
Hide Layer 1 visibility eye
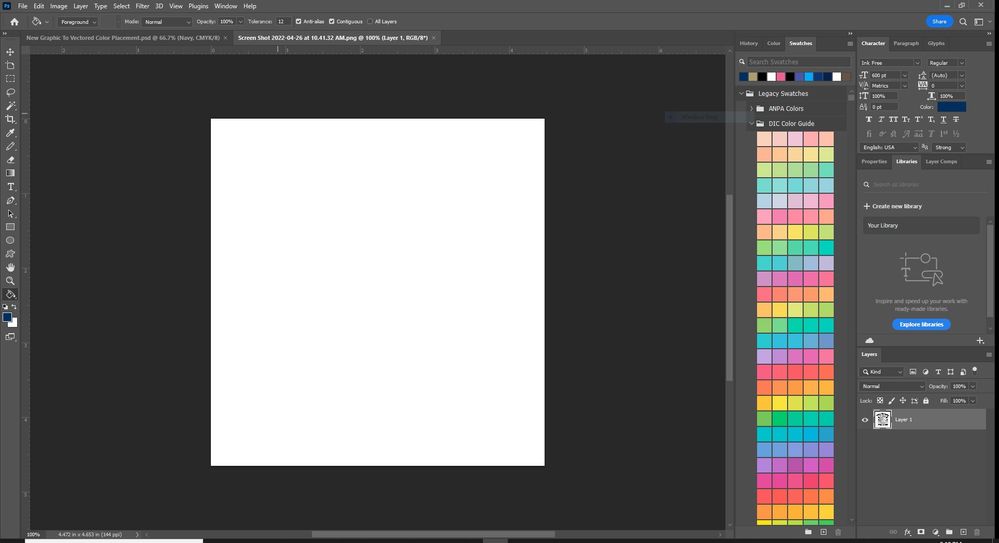click(865, 420)
